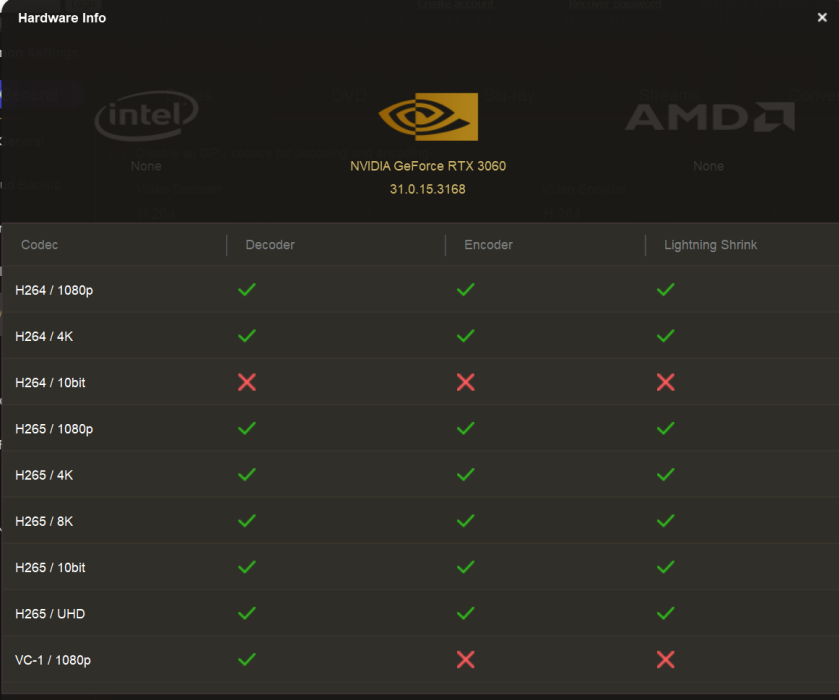Screen dimensions: 839x700
Task: Click H264 / 1080p decoder green checkmark
Action: coord(247,290)
